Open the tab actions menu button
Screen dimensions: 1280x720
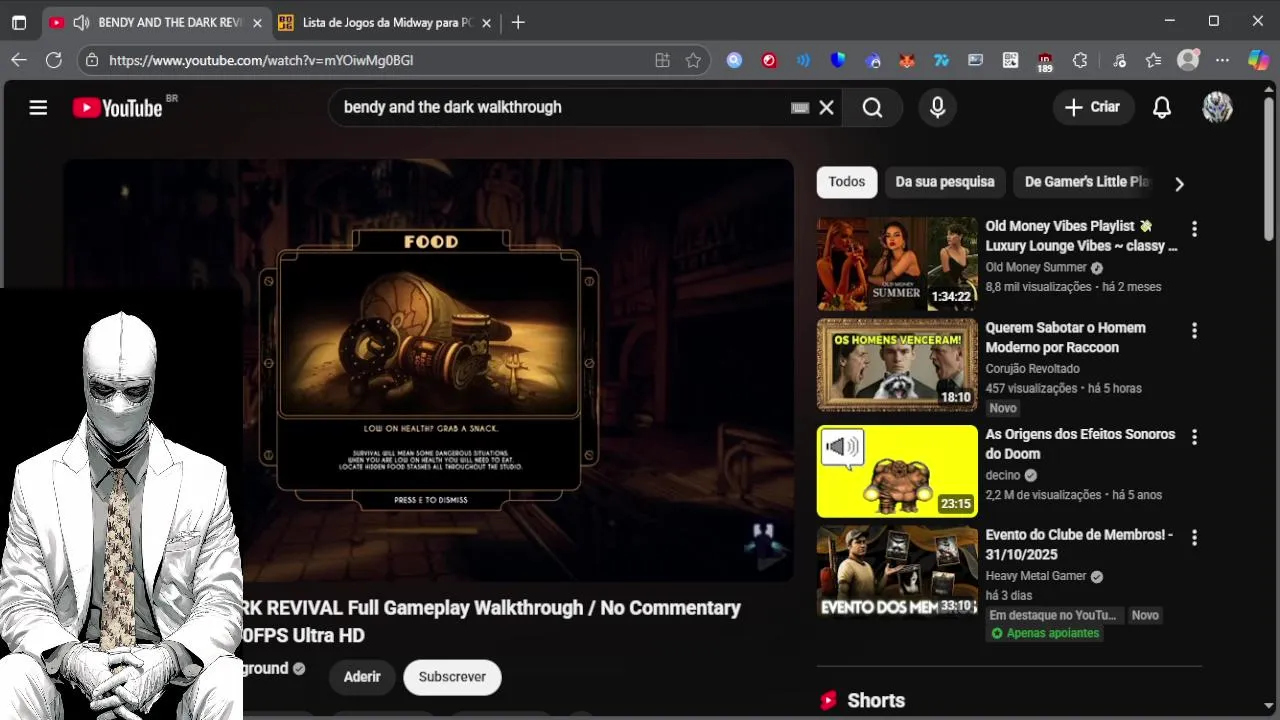point(19,22)
